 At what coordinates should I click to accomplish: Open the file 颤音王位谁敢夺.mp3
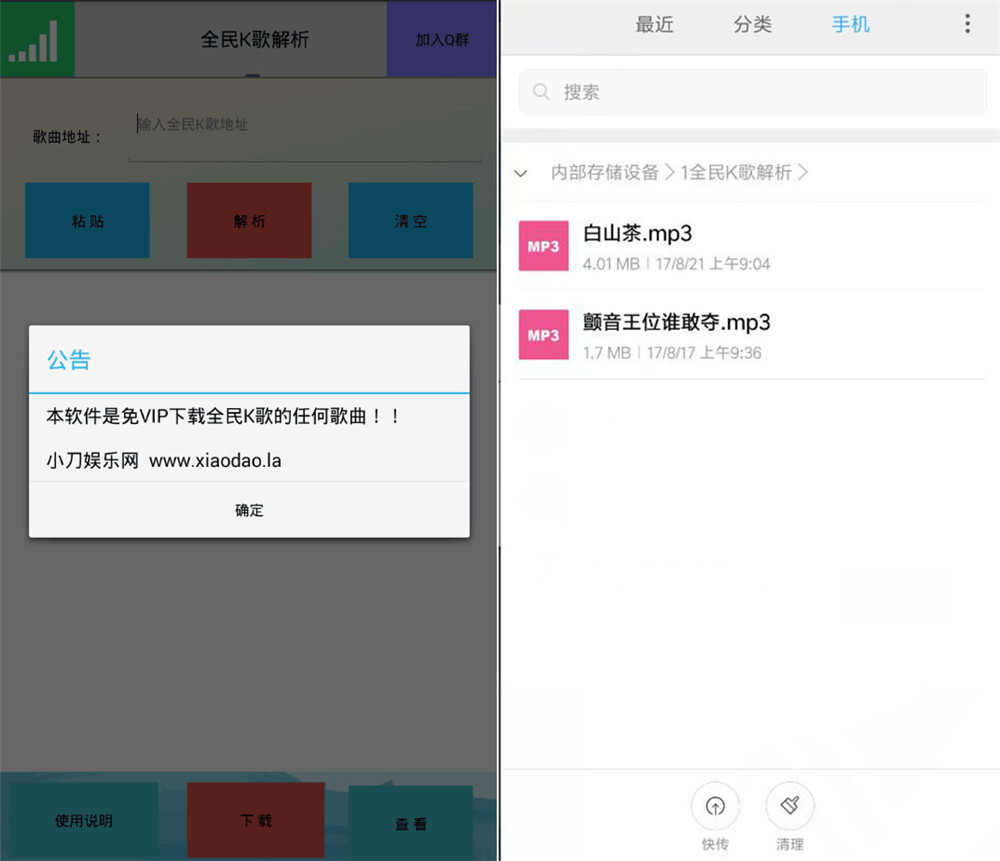(x=753, y=335)
